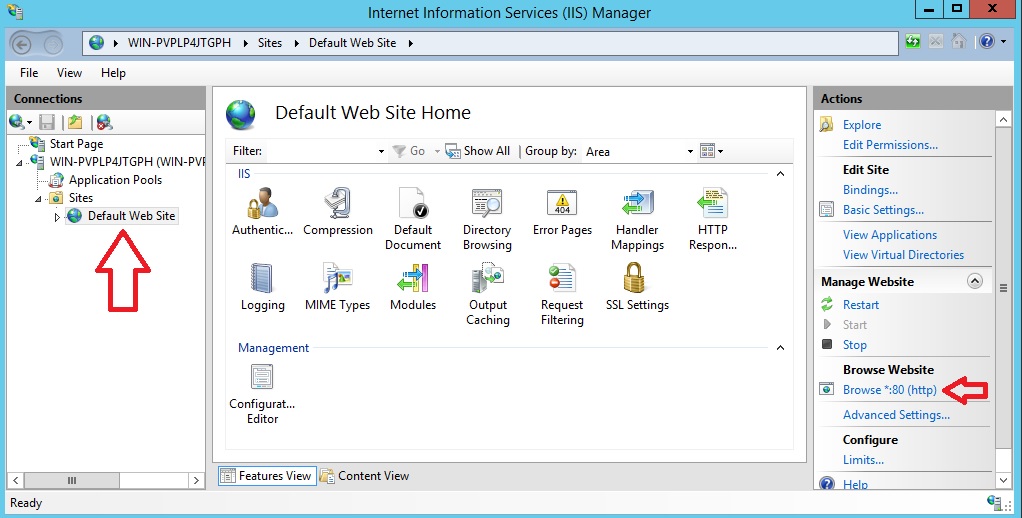Click in the Filter input field

pyautogui.click(x=321, y=151)
